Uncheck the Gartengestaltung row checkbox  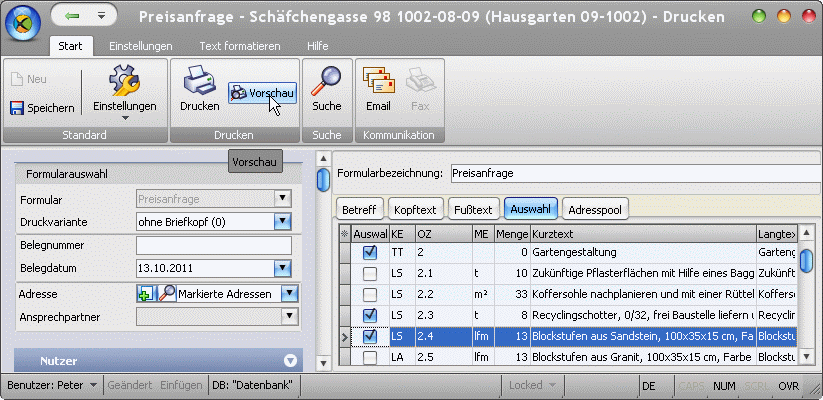point(369,253)
